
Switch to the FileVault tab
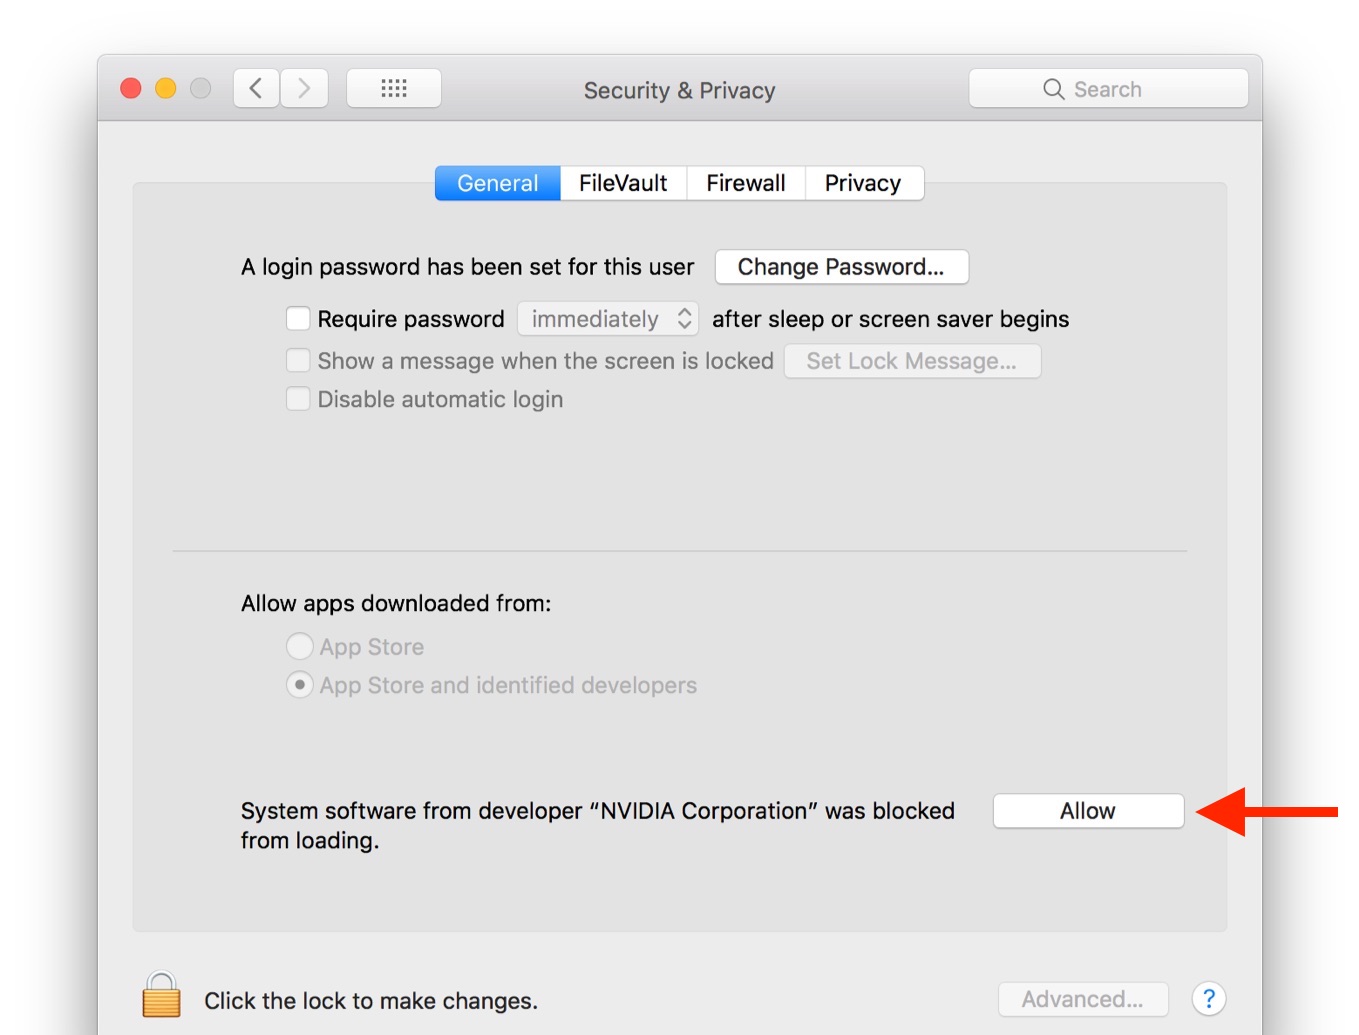point(623,183)
